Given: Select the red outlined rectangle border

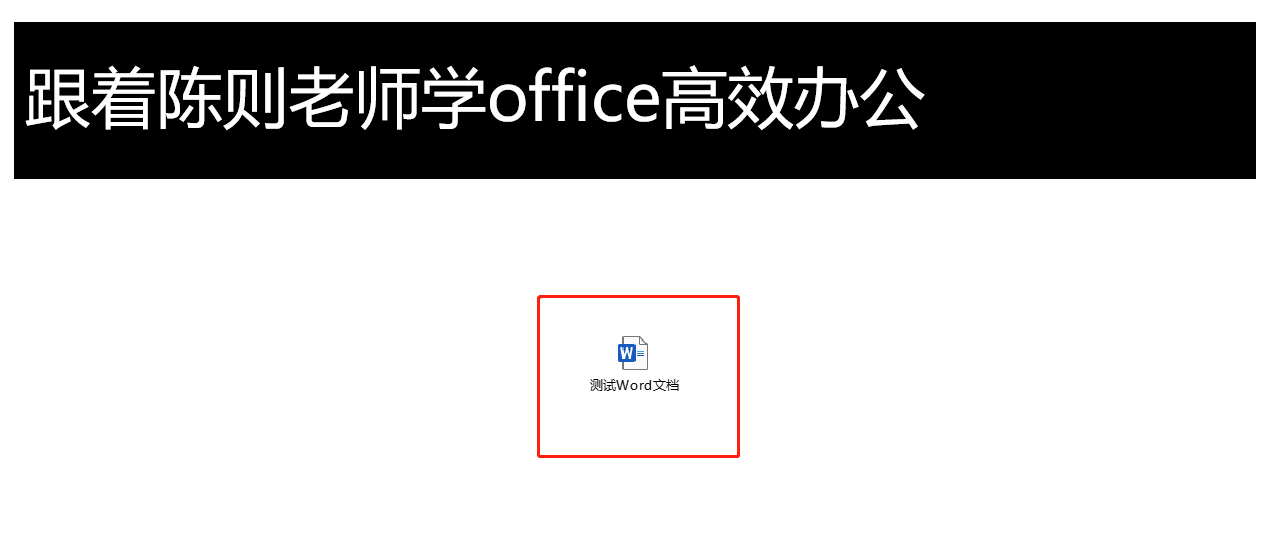Looking at the screenshot, I should tap(638, 297).
